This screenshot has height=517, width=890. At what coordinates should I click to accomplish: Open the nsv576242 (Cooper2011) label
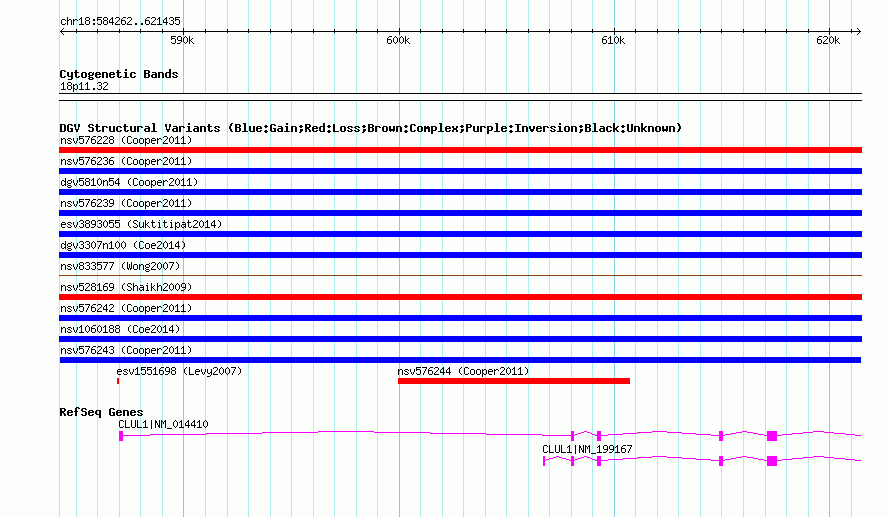(x=126, y=308)
